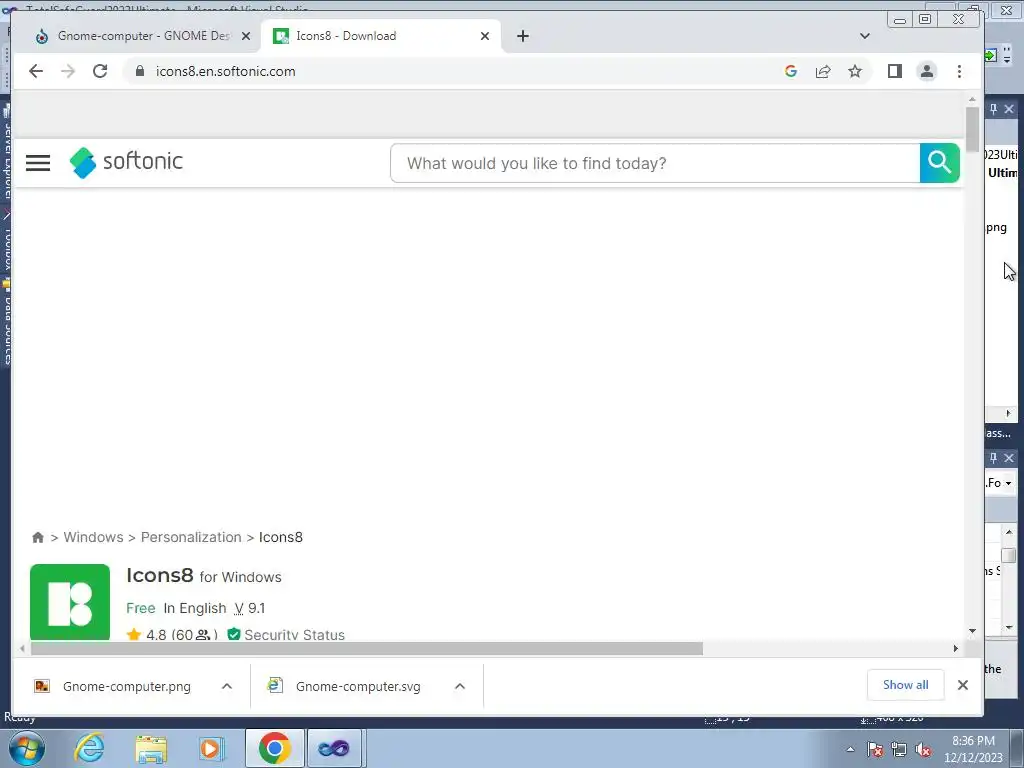The width and height of the screenshot is (1024, 768).
Task: Click the Icons8 title heading
Action: coord(160,575)
